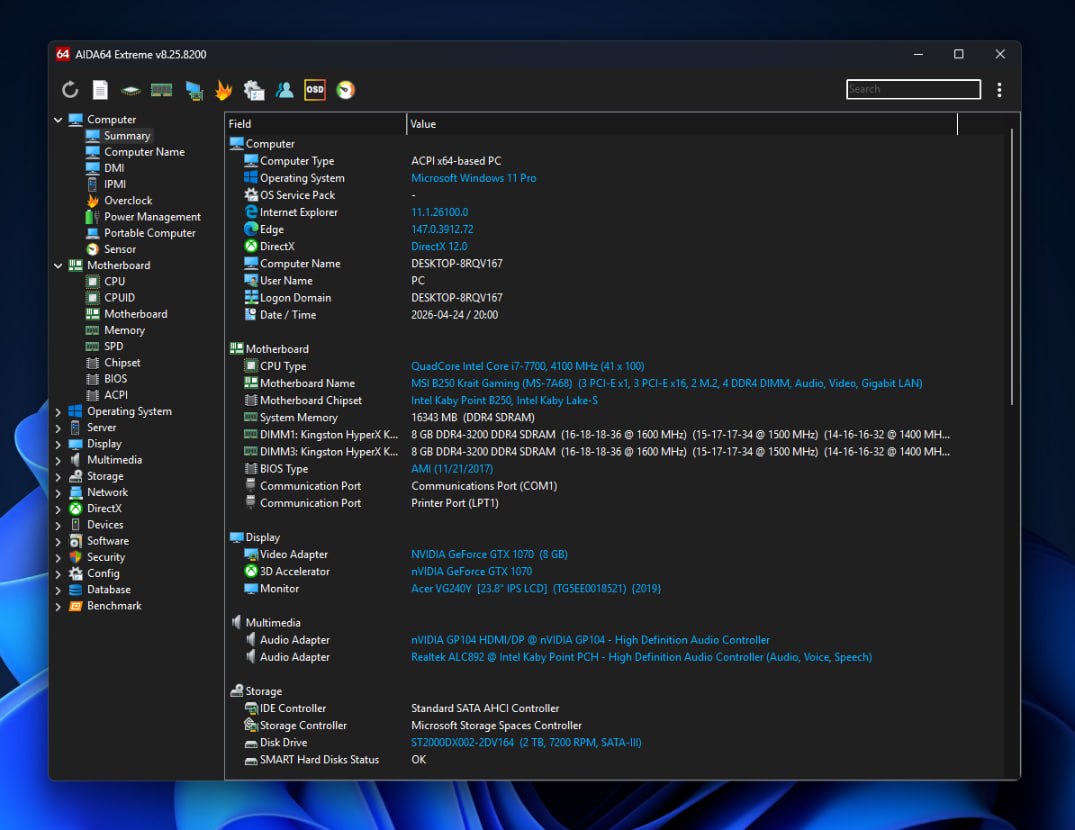Viewport: 1075px width, 830px height.
Task: Collapse the Computer tree node
Action: (58, 120)
